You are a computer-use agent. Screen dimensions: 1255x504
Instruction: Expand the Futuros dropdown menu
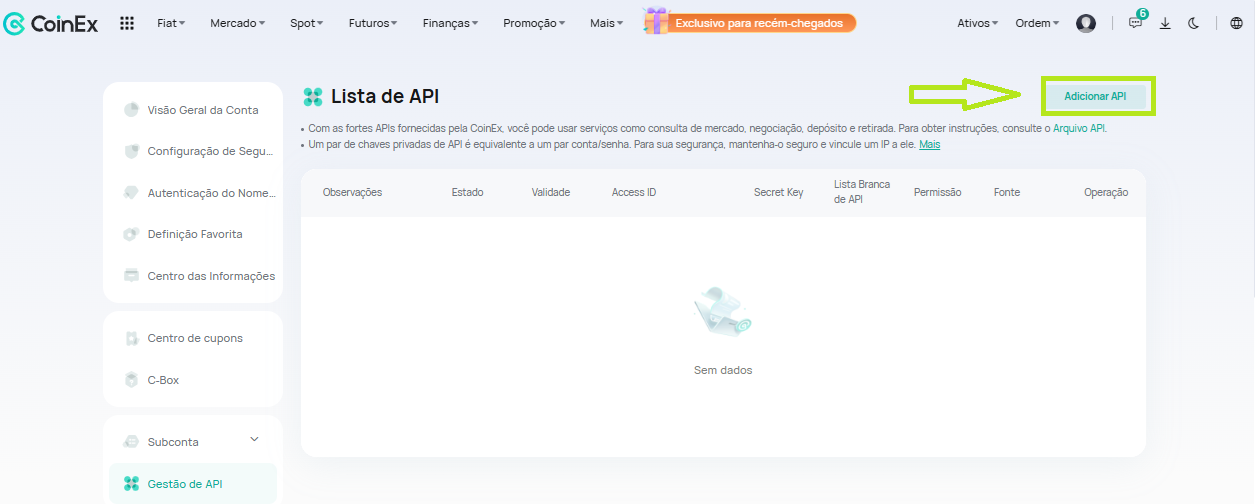point(372,23)
